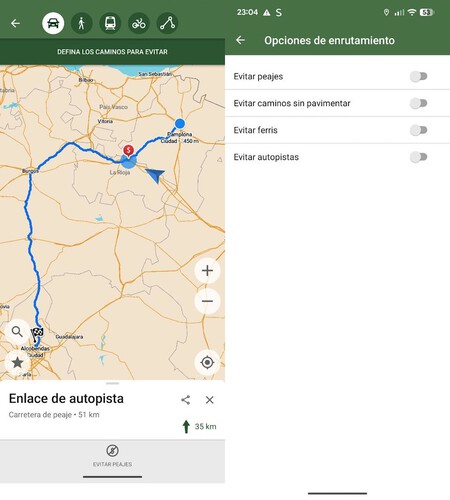Image resolution: width=450 pixels, height=500 pixels.
Task: Tap the warning triangle in status bar
Action: (267, 13)
